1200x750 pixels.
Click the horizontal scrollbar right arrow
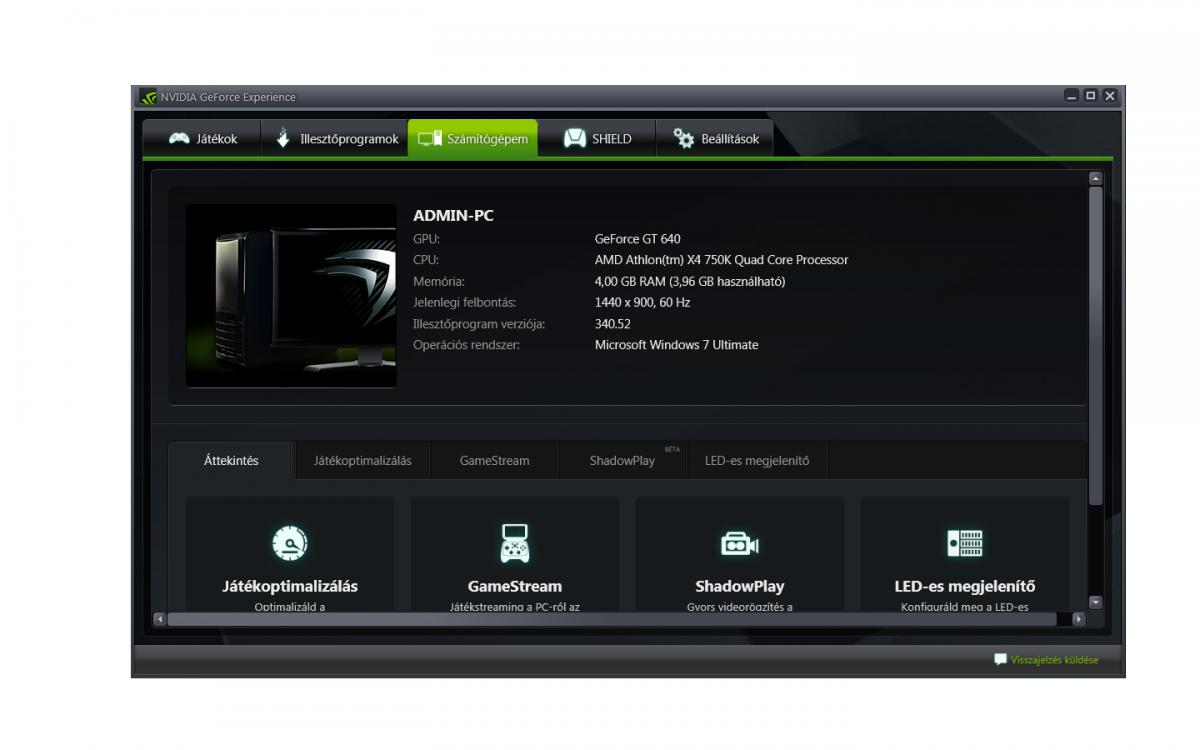[x=1078, y=619]
